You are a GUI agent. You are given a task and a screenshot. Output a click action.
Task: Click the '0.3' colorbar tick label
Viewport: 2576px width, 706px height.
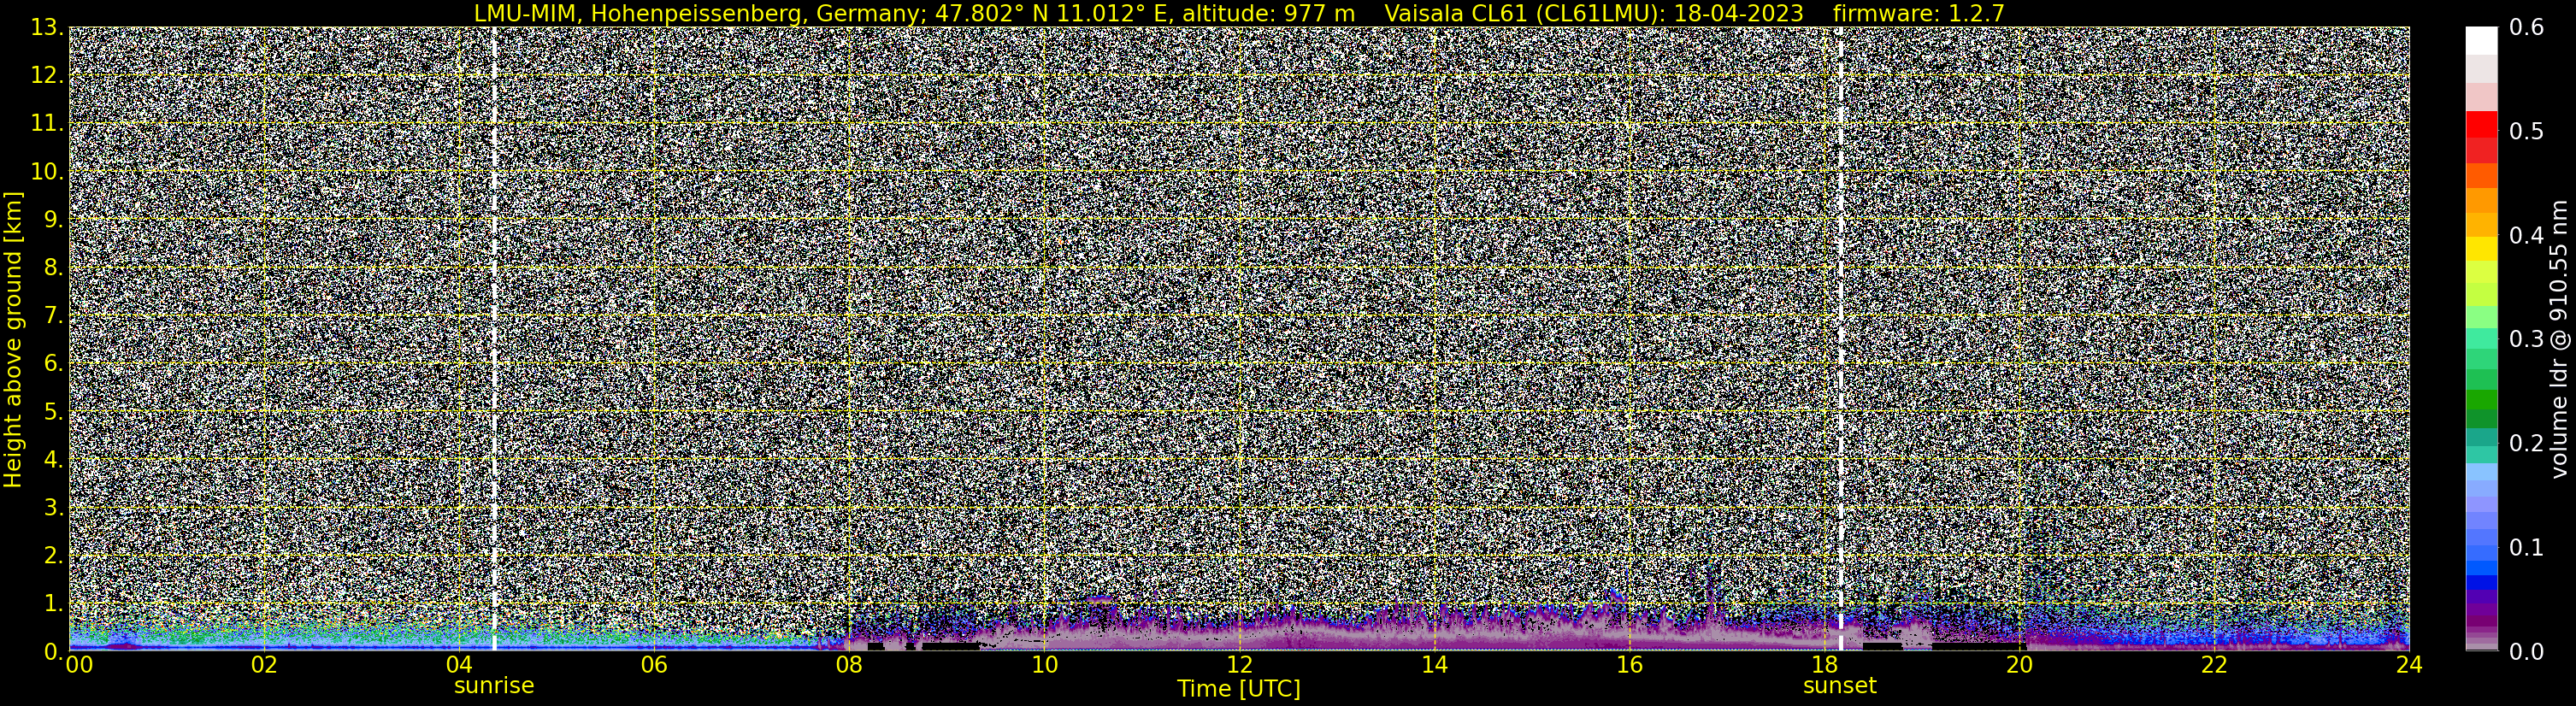click(2527, 340)
